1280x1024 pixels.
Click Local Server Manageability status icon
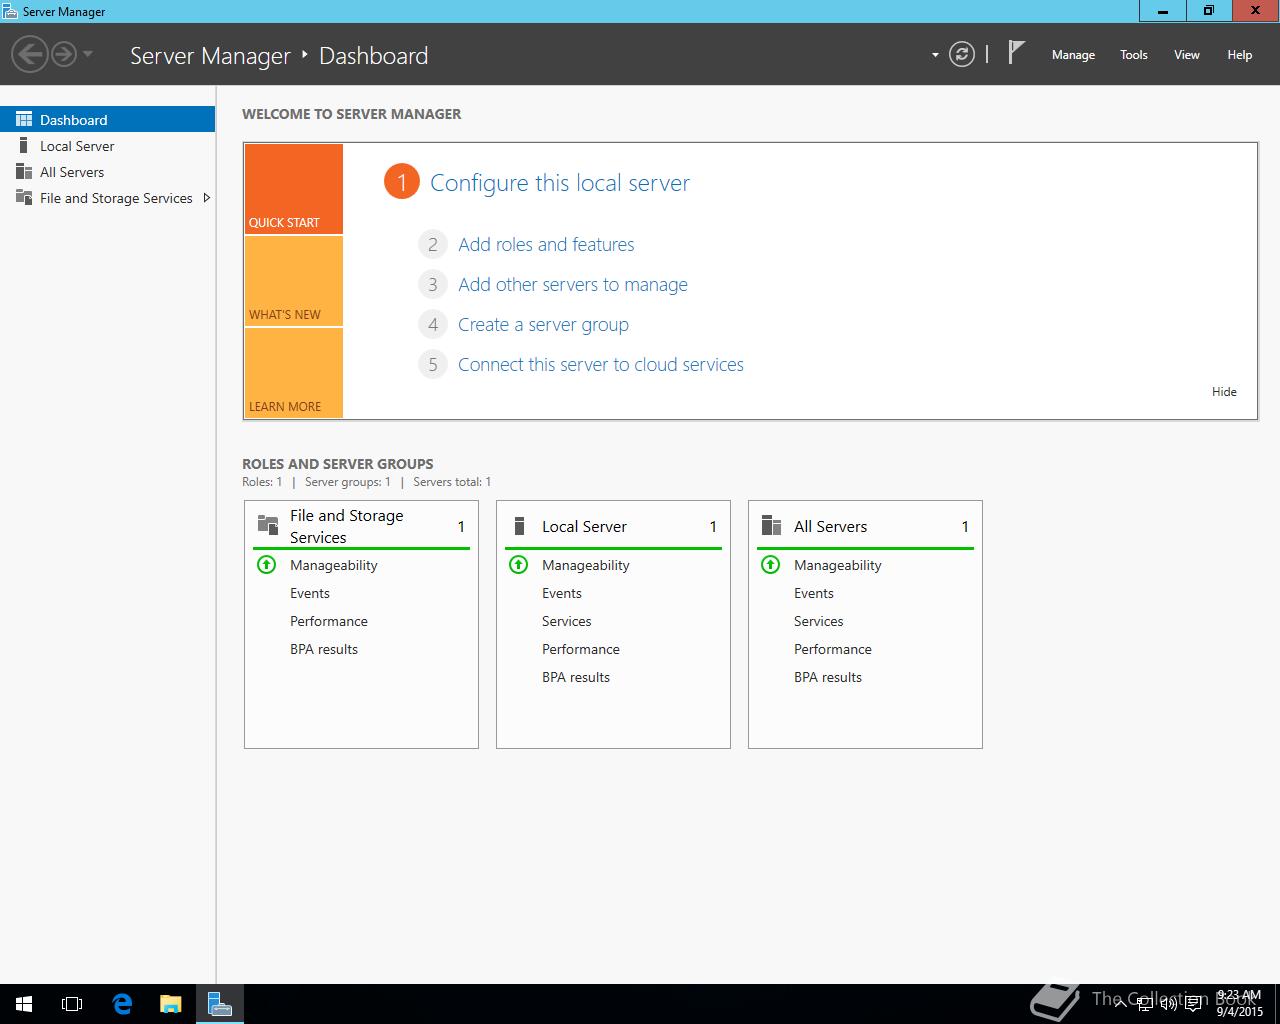[518, 565]
